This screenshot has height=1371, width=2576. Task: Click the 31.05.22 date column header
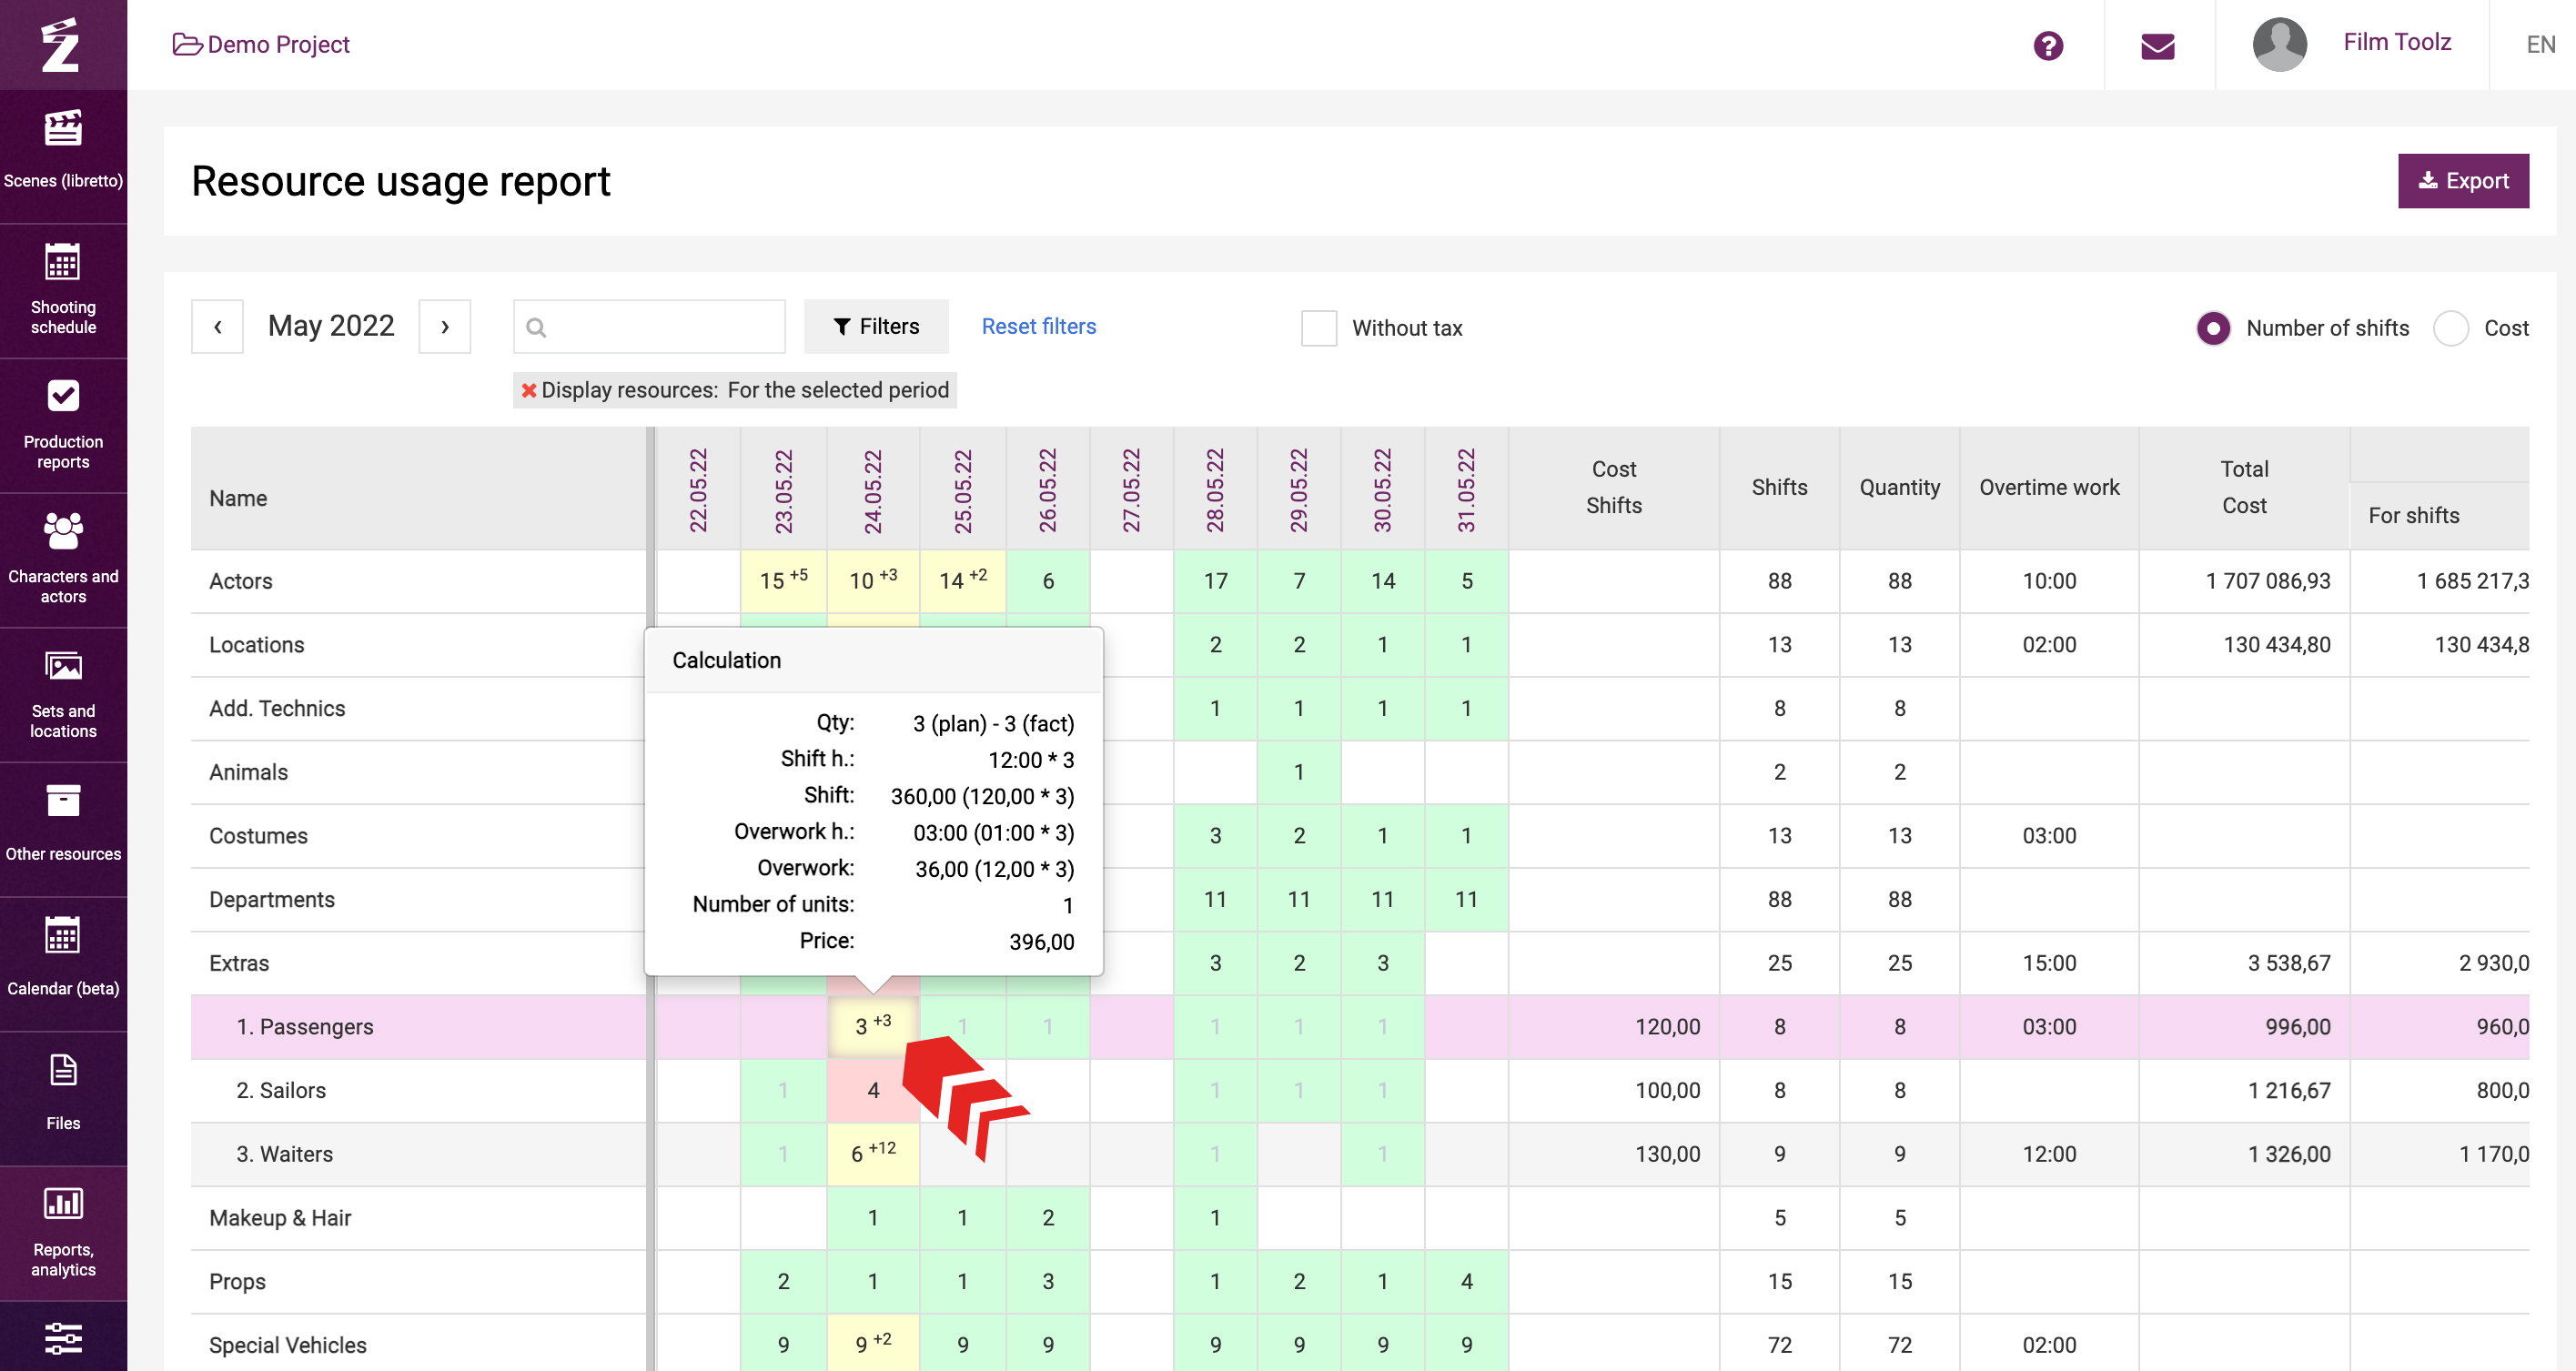click(1466, 490)
